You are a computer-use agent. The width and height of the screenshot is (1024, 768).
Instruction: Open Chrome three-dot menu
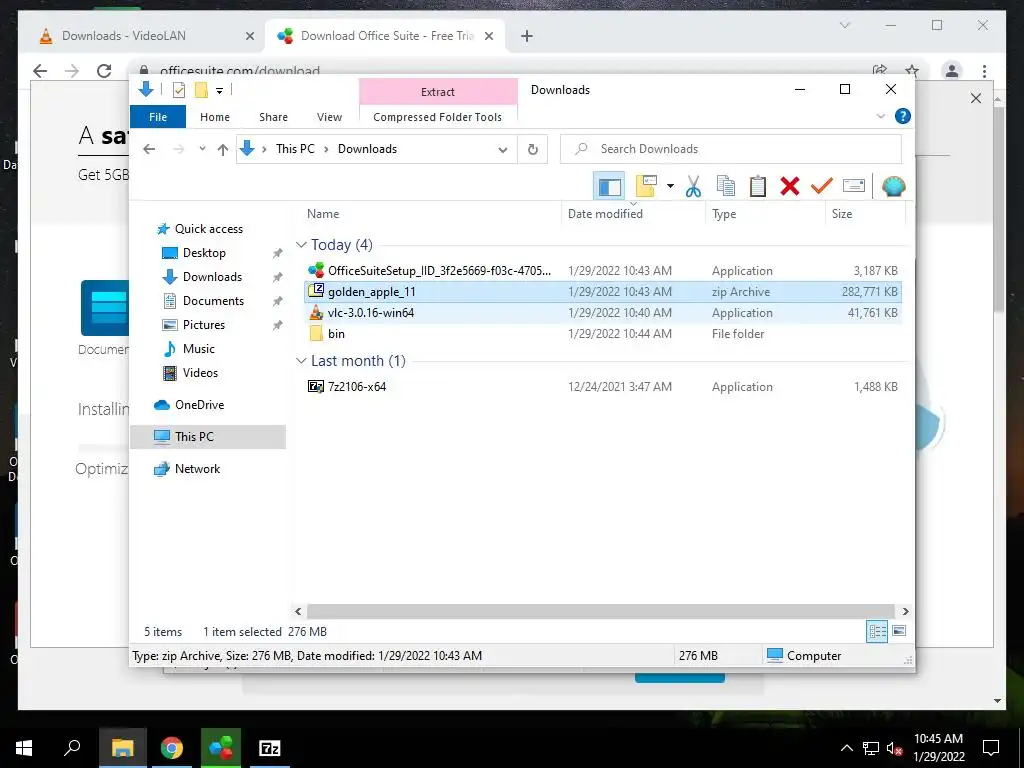click(984, 71)
